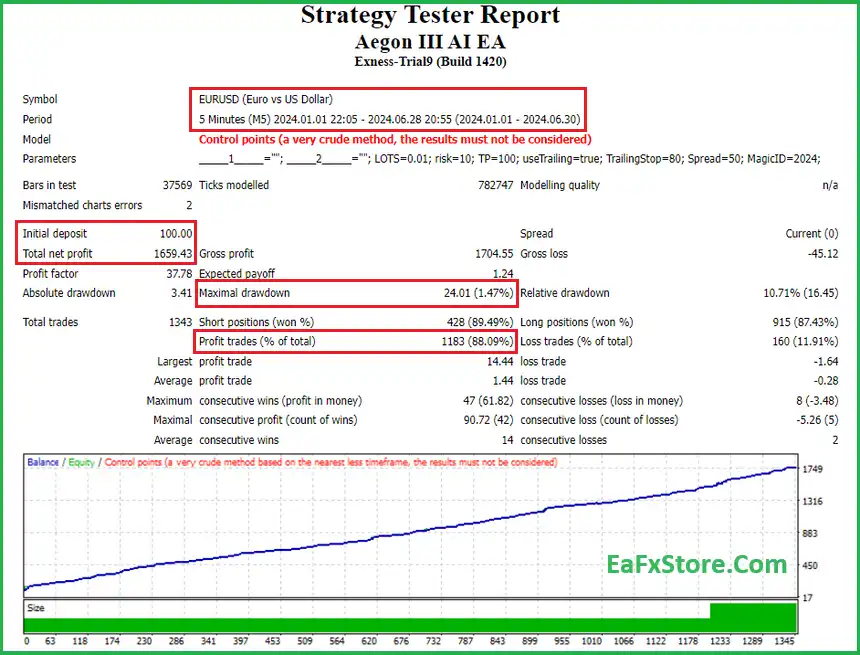The width and height of the screenshot is (860, 655).
Task: Select Expected payoff value 1.24
Action: pos(503,274)
